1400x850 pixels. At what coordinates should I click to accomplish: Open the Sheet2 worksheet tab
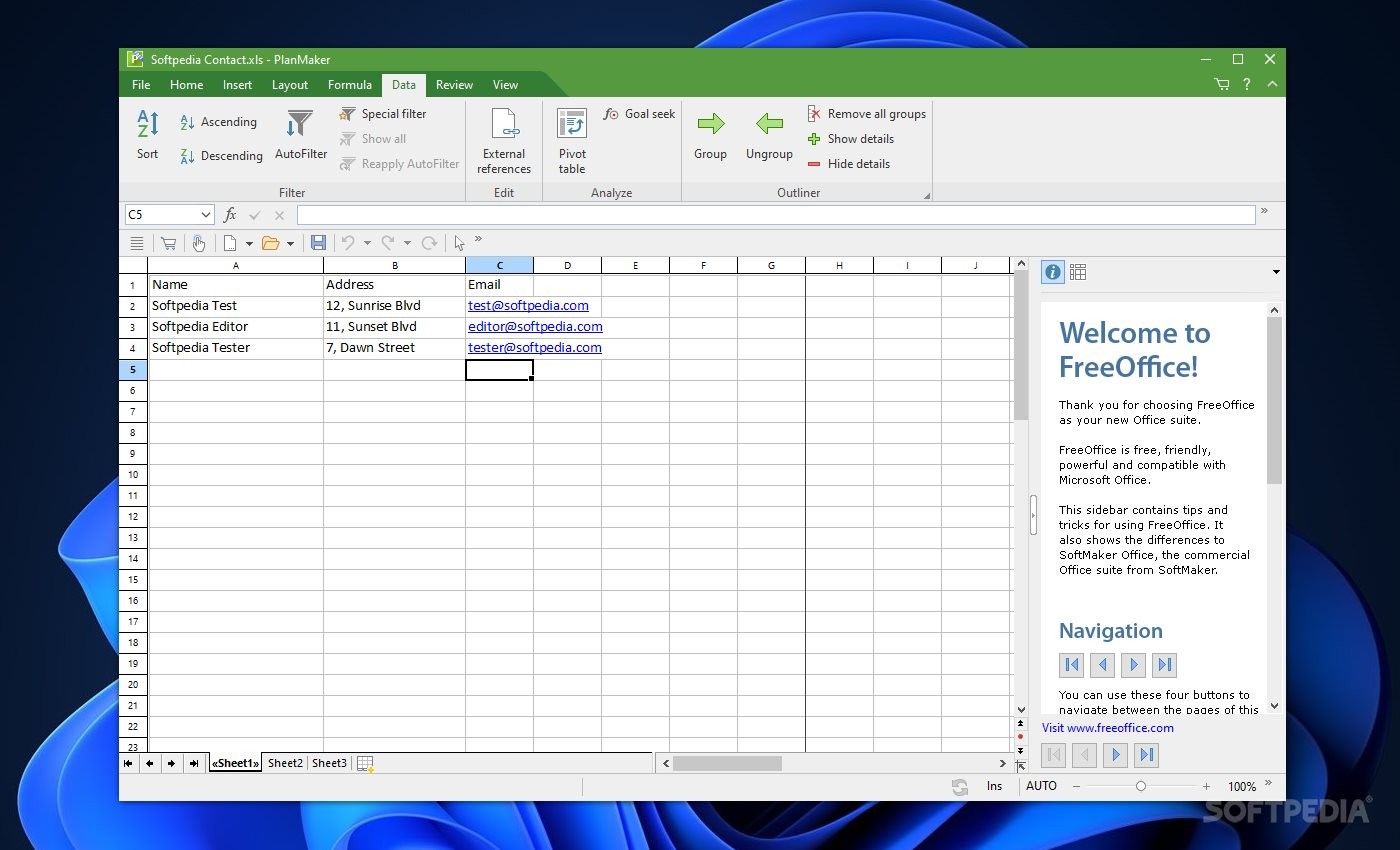coord(285,763)
